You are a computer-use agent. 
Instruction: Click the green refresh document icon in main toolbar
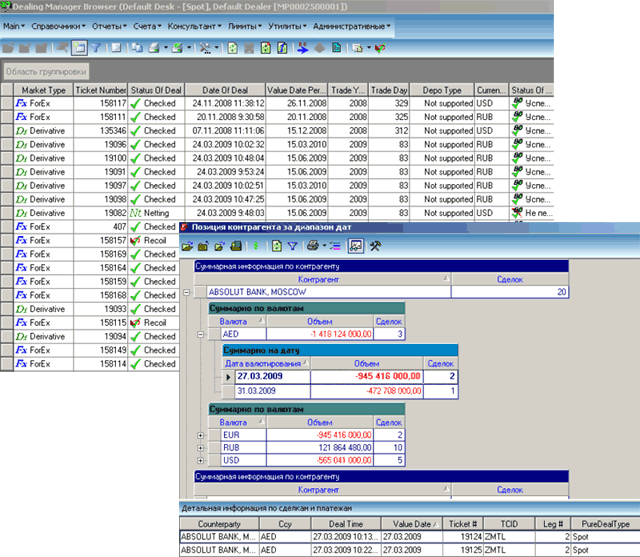(x=233, y=48)
